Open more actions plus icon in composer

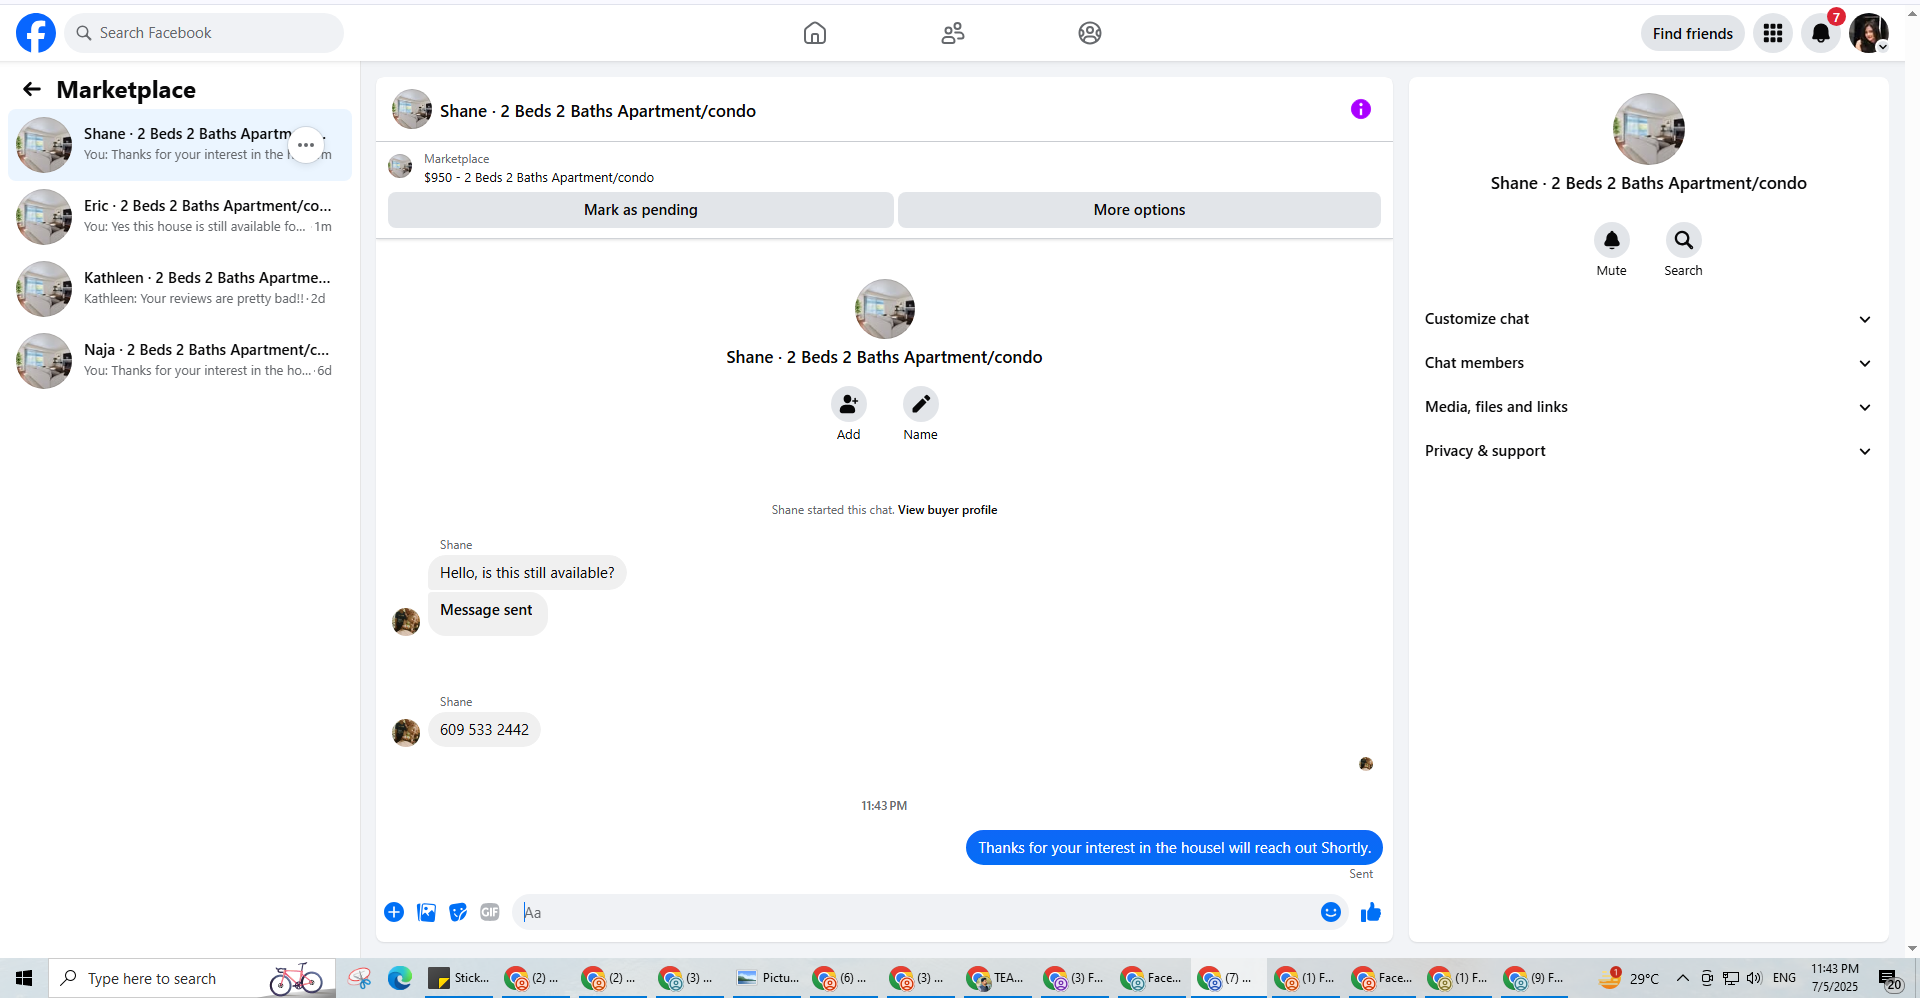coord(394,912)
